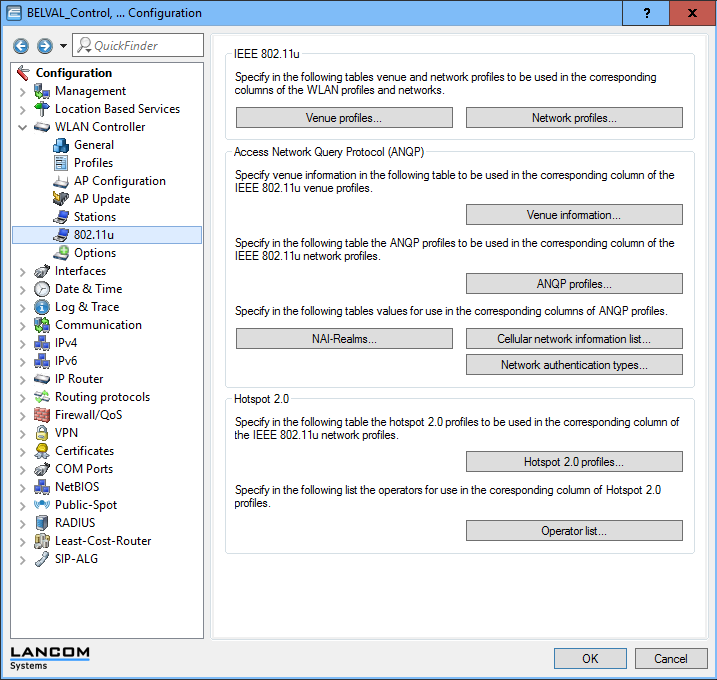Open Network authentication types table
The image size is (717, 680).
click(x=574, y=364)
